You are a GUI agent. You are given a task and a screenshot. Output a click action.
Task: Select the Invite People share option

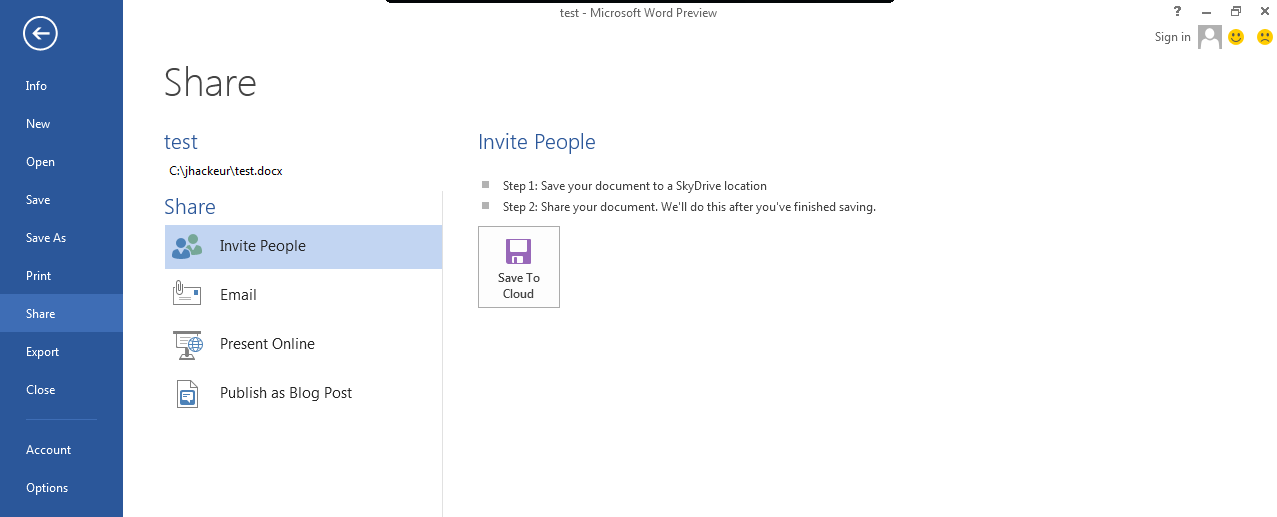coord(303,246)
